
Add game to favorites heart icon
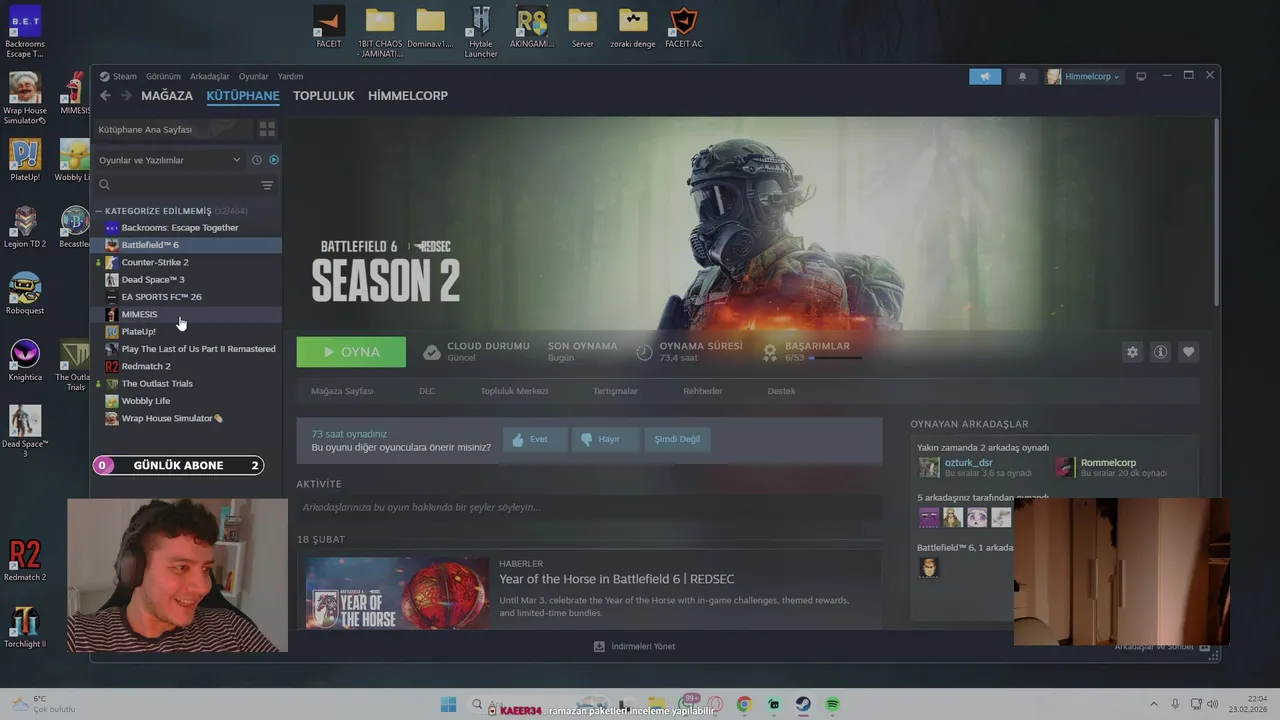1188,352
